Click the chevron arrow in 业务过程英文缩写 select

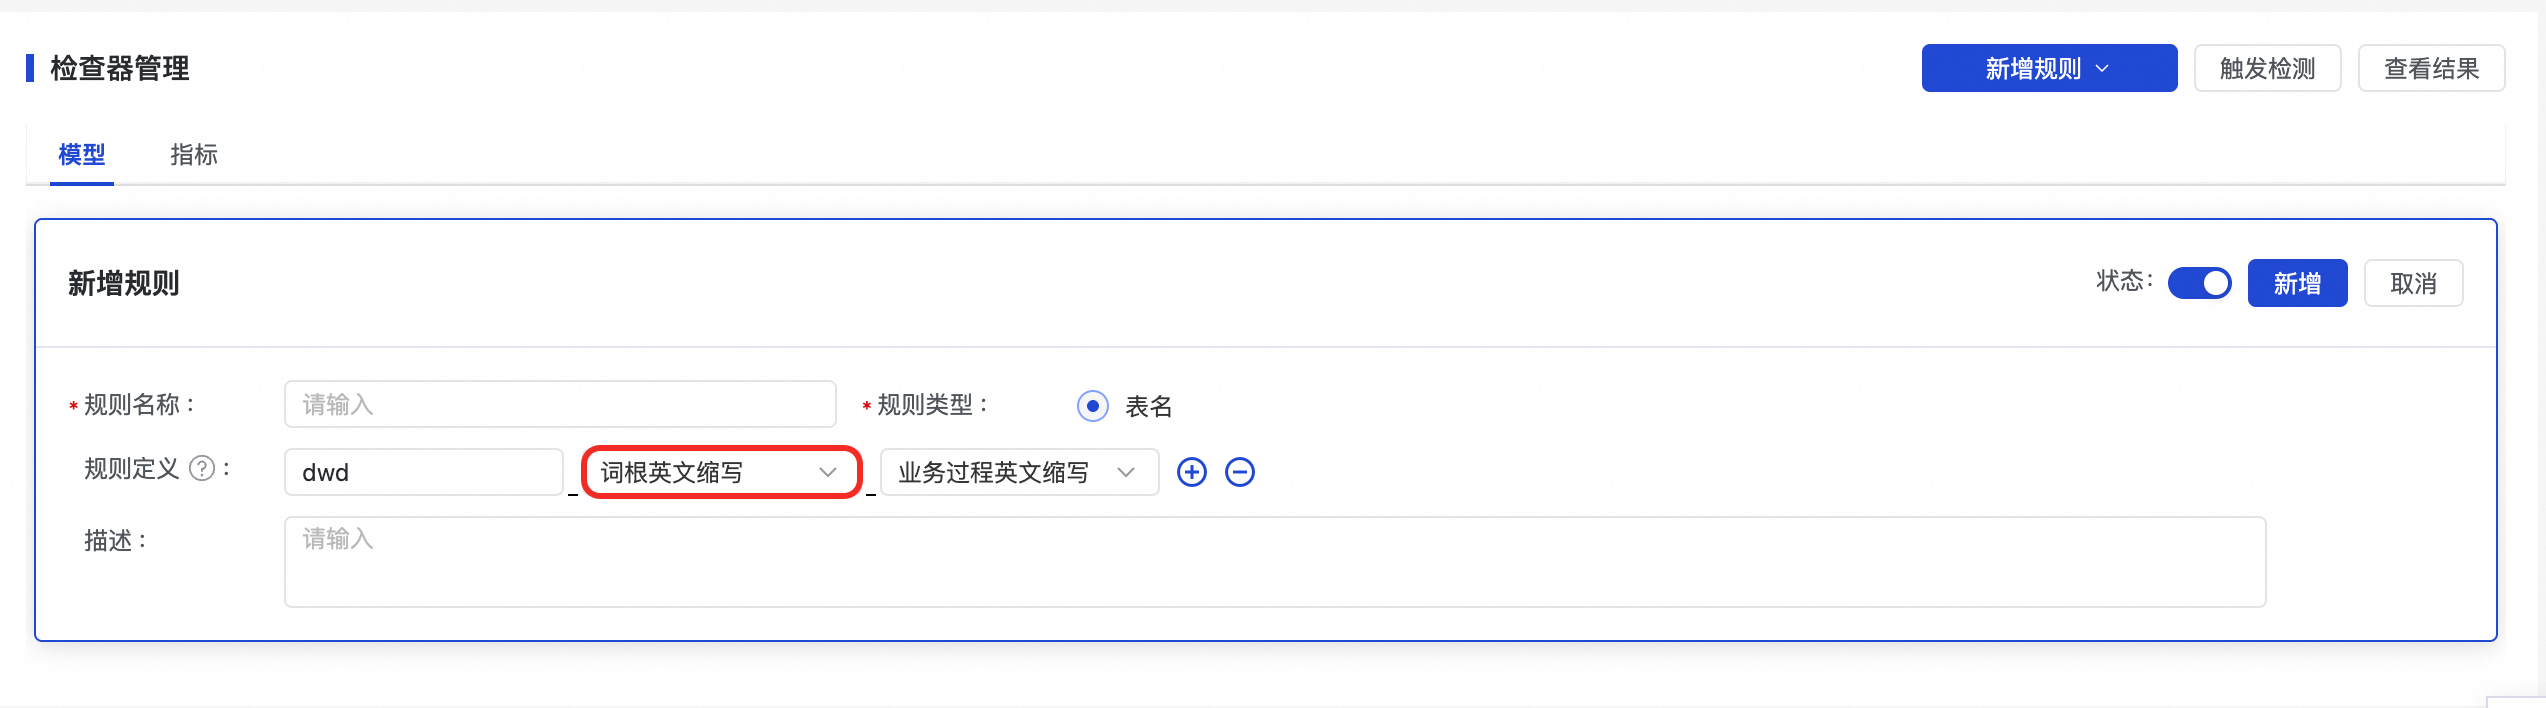[1126, 472]
